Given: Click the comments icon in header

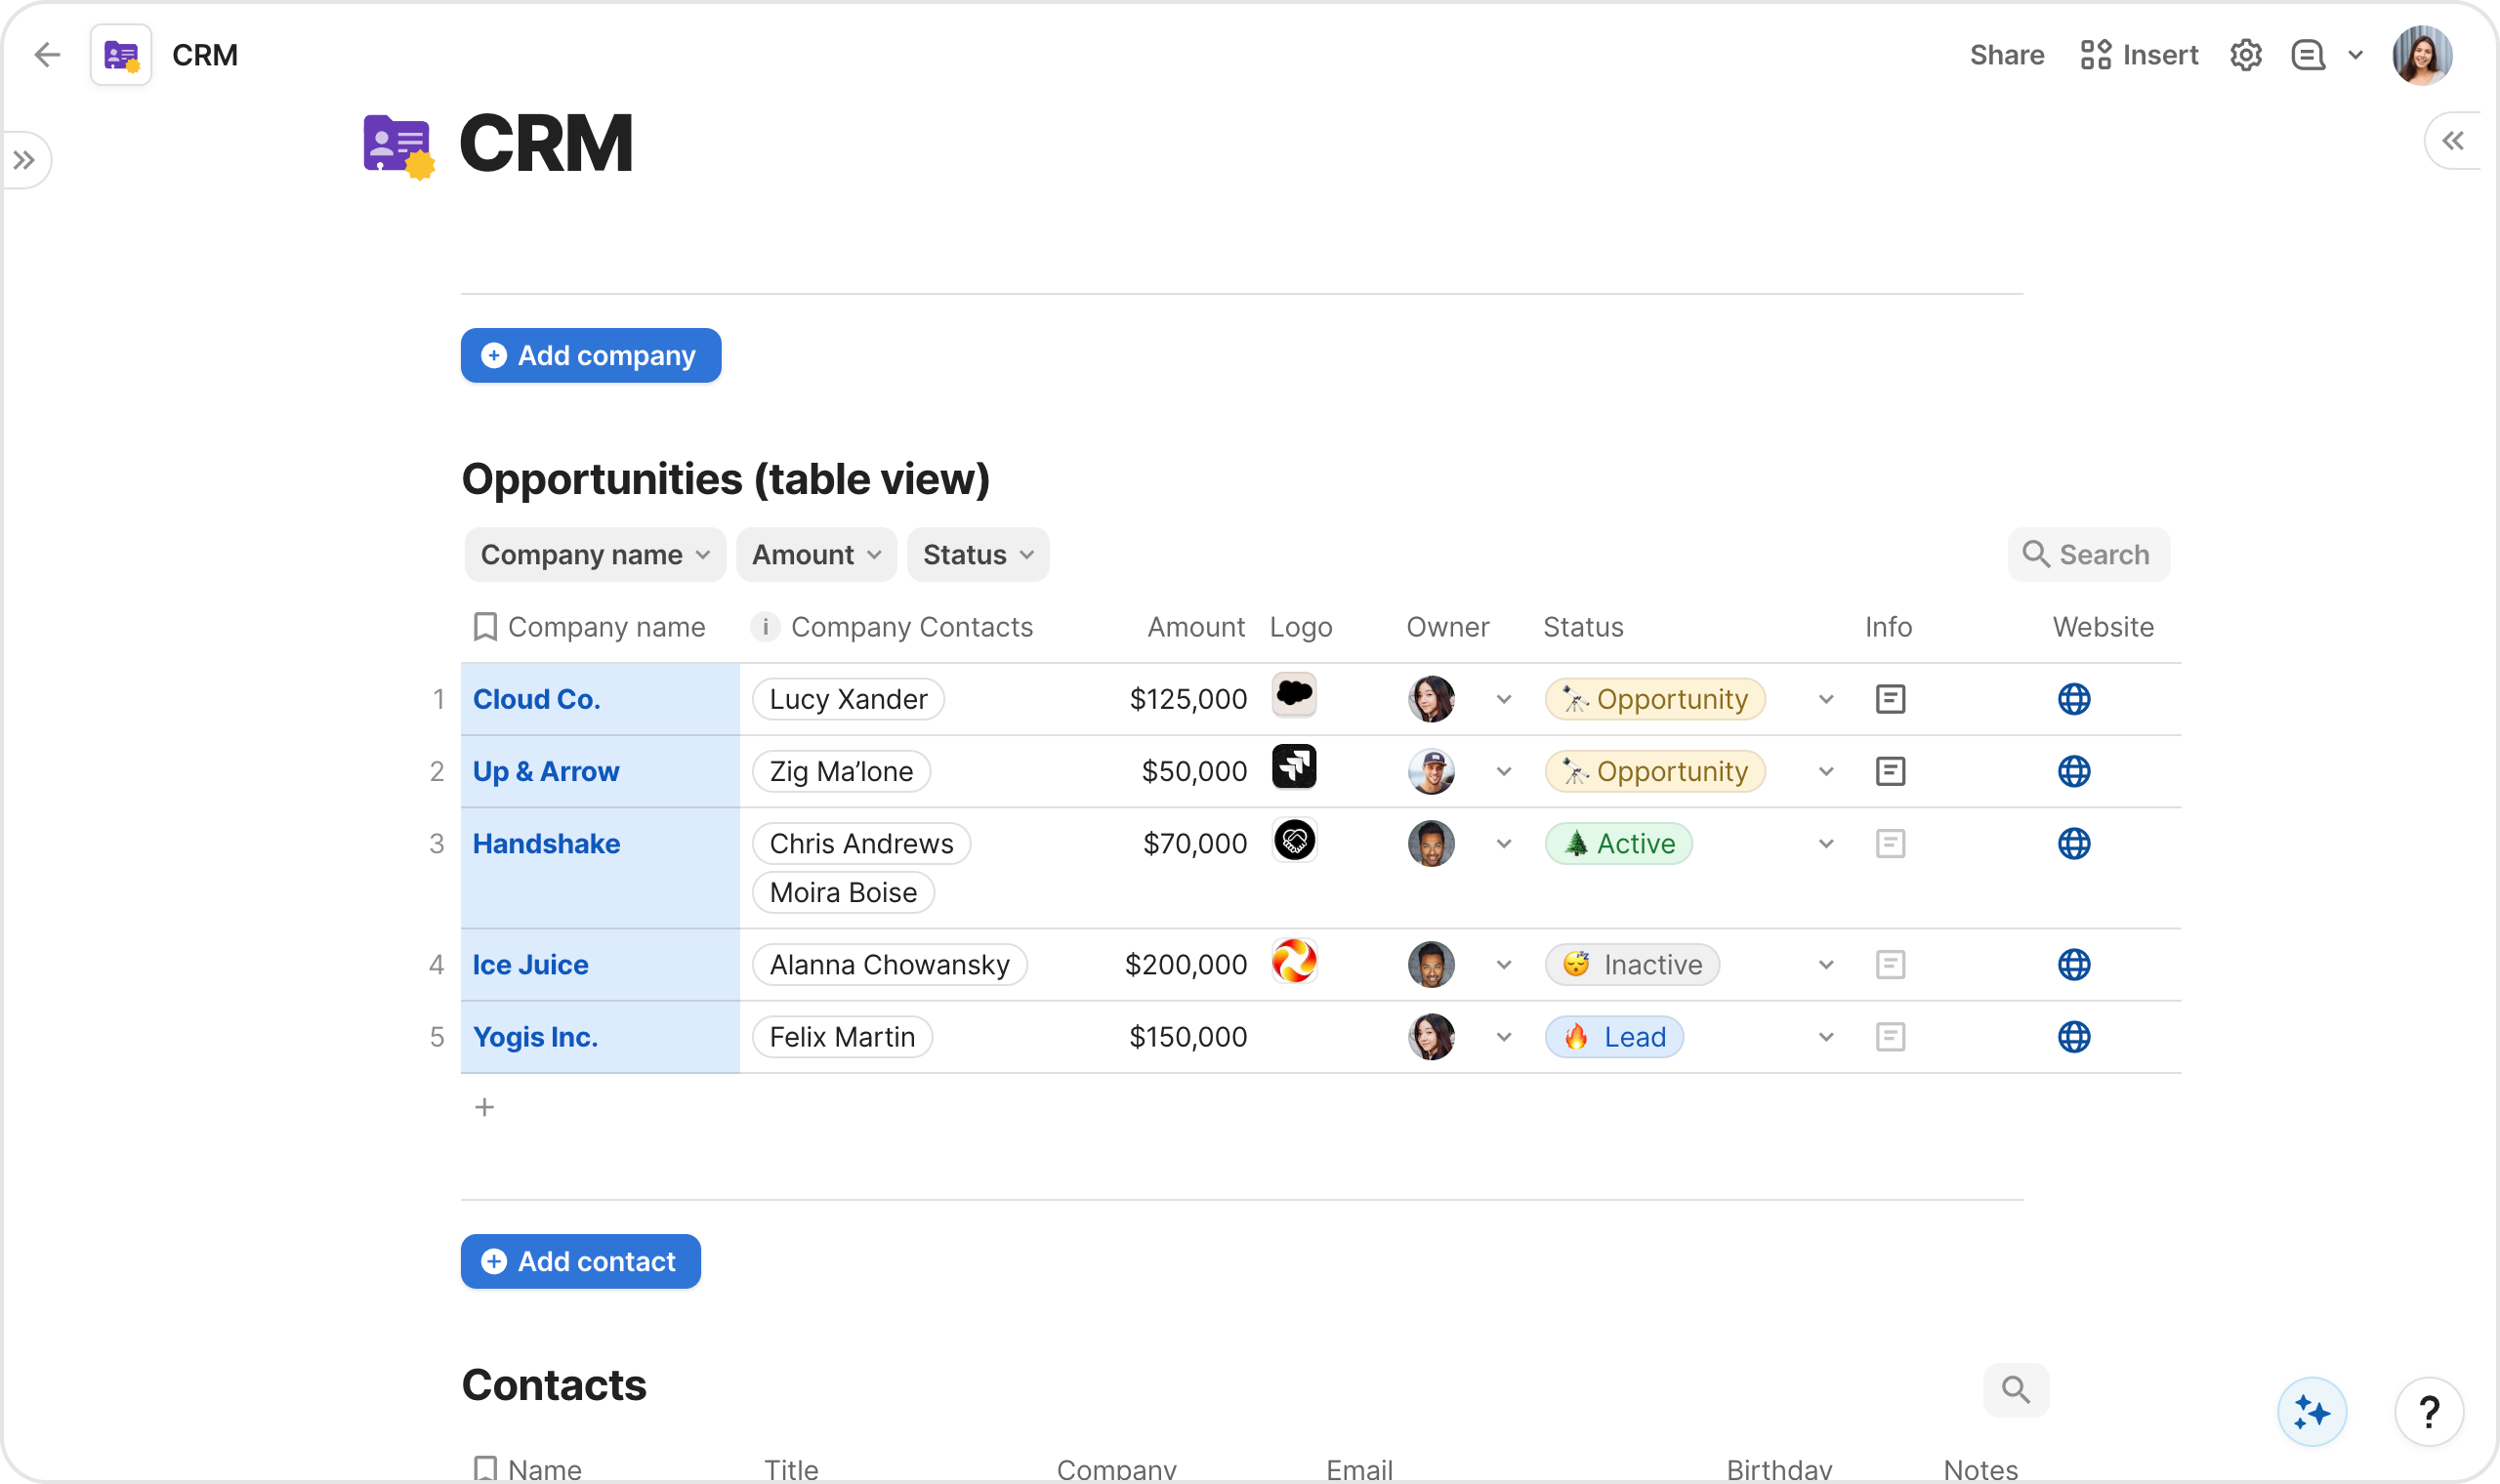Looking at the screenshot, I should (2307, 55).
